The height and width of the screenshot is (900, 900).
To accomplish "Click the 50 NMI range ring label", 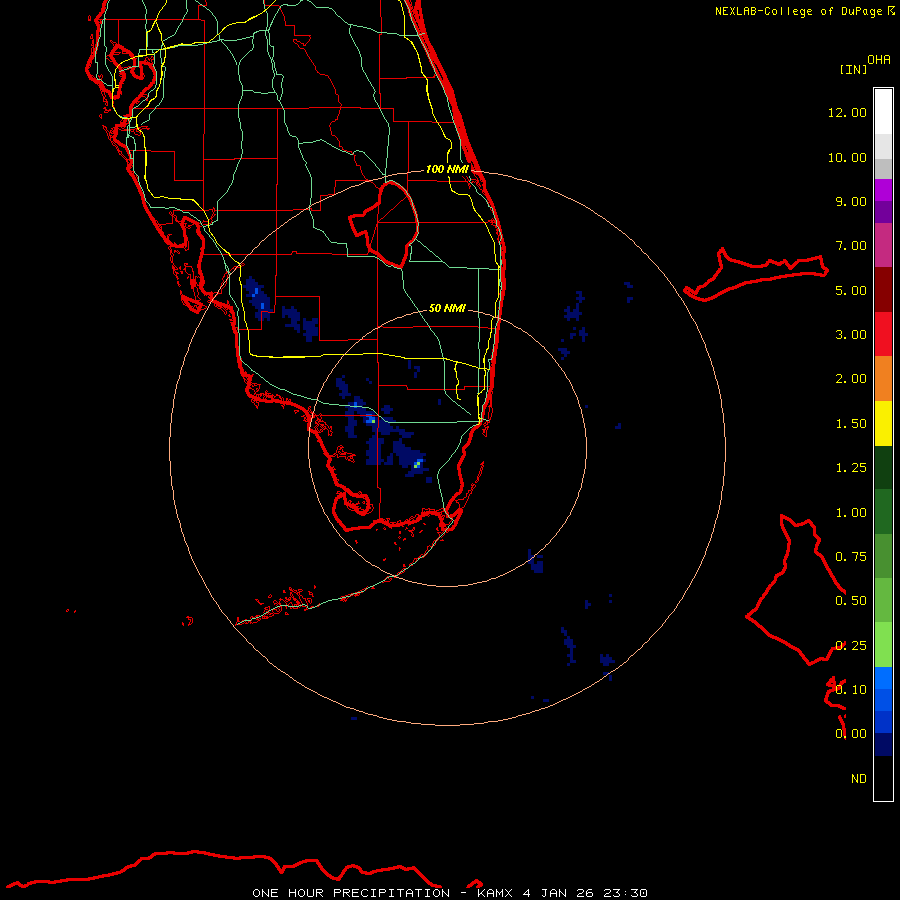I will click(447, 308).
